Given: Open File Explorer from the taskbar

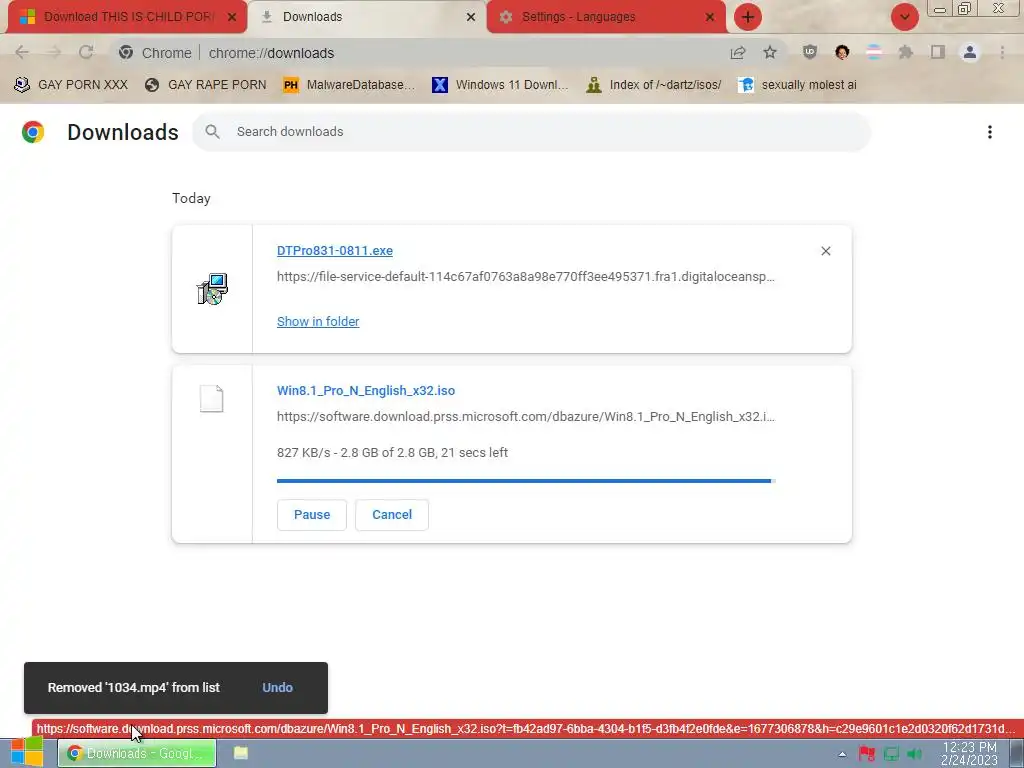Looking at the screenshot, I should click(241, 753).
